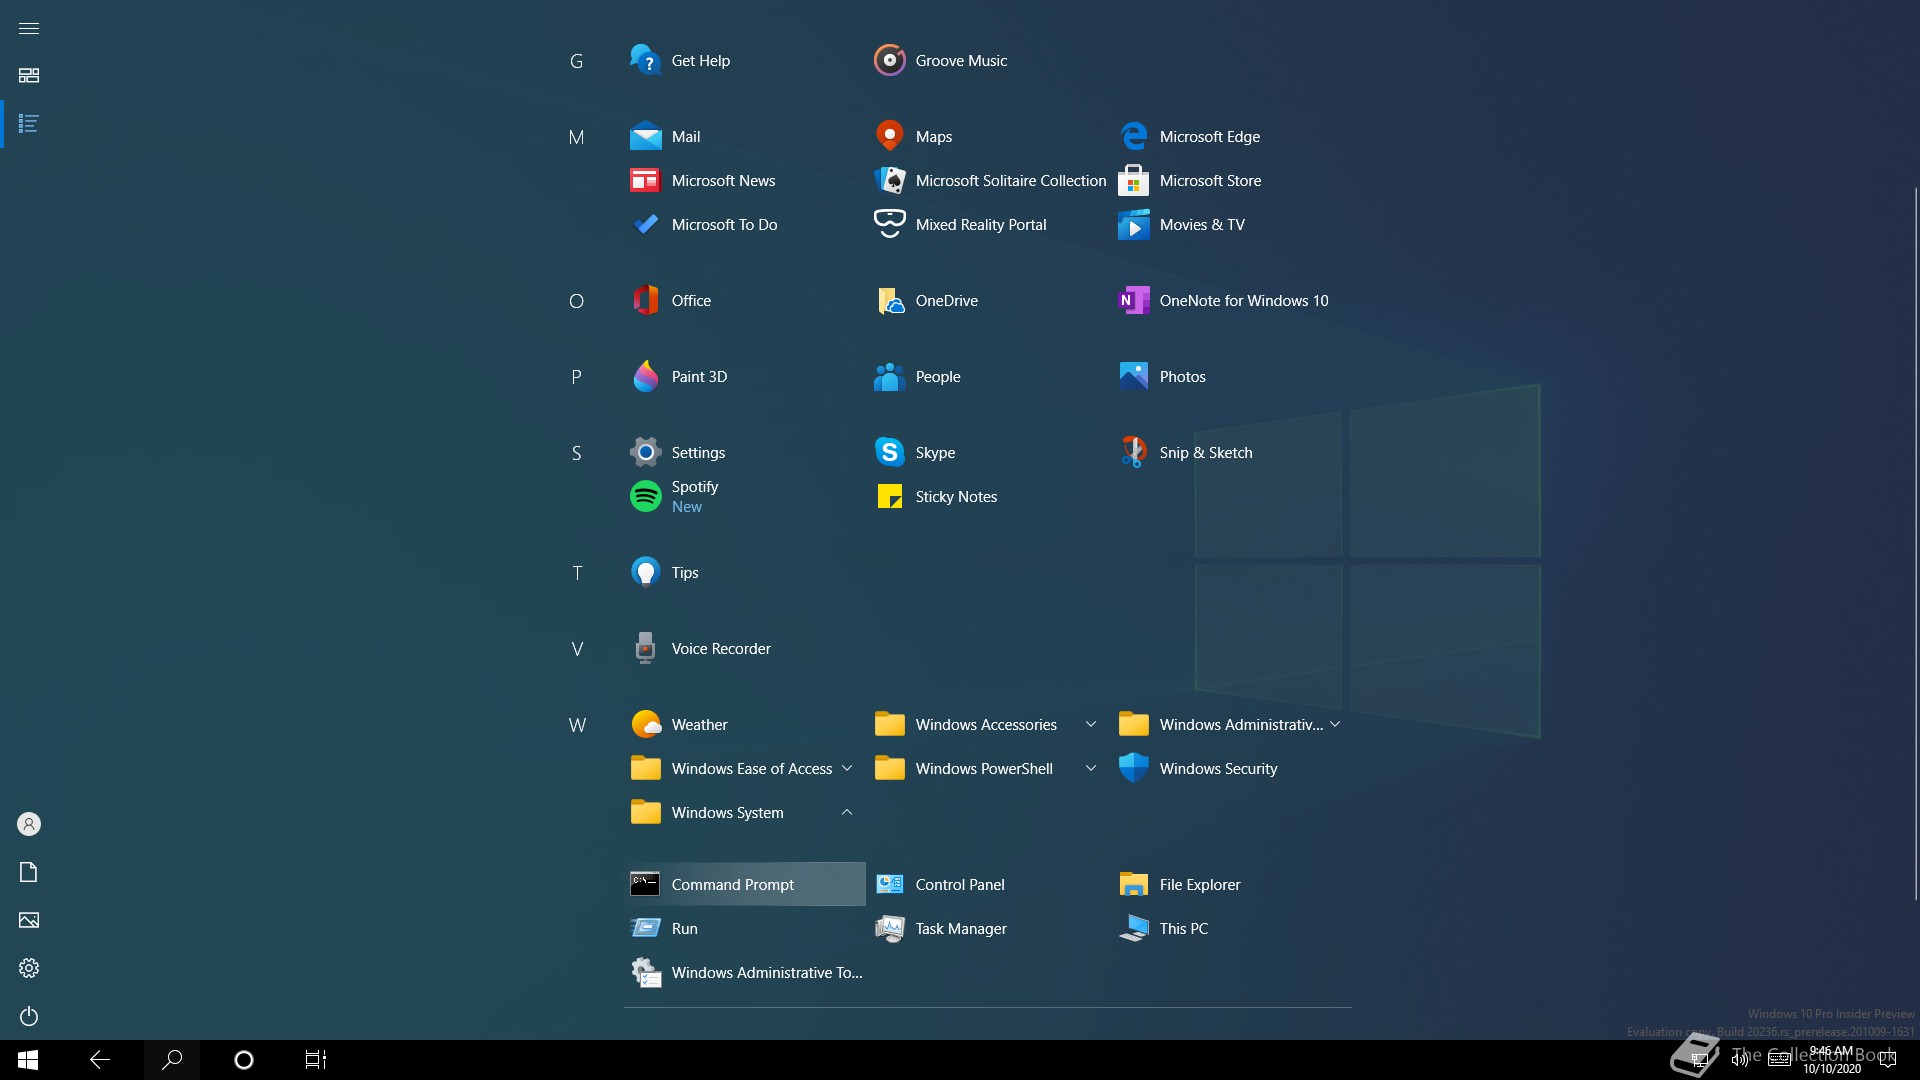Open Cortana from the taskbar
This screenshot has height=1080, width=1920.
coord(244,1060)
